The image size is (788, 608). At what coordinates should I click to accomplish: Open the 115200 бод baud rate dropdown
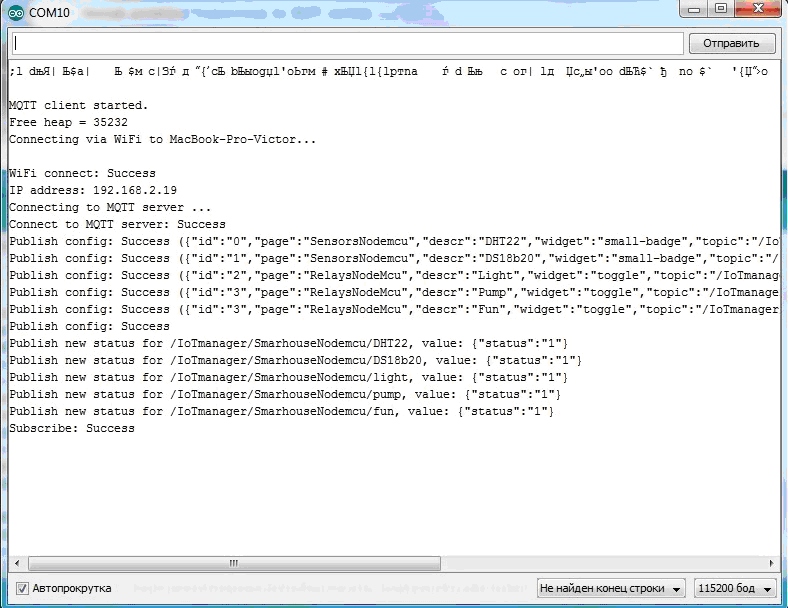click(x=735, y=588)
